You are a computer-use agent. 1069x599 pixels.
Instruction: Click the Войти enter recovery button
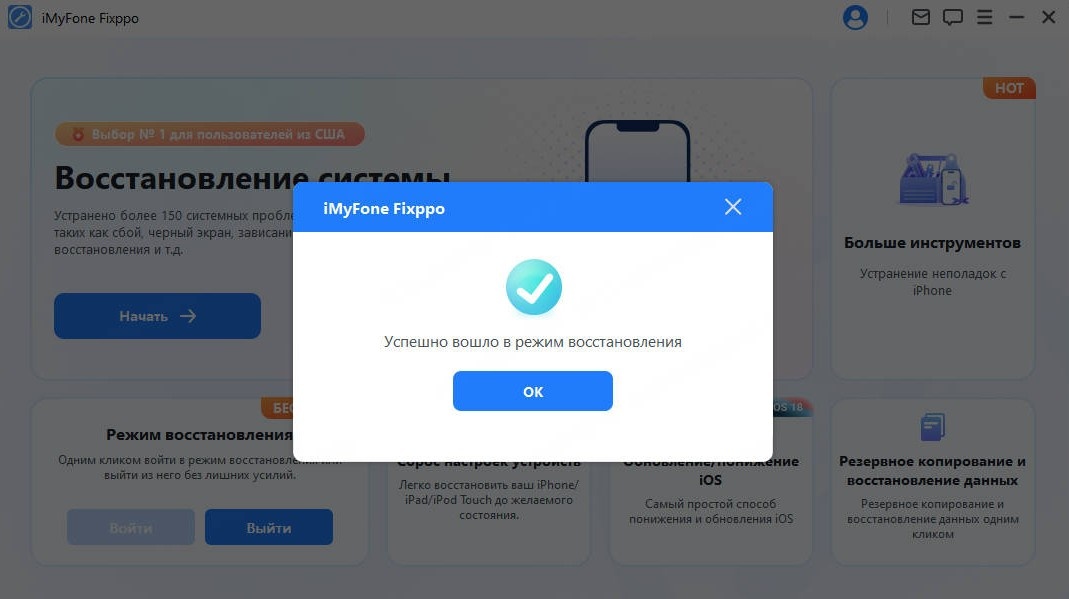pyautogui.click(x=131, y=527)
